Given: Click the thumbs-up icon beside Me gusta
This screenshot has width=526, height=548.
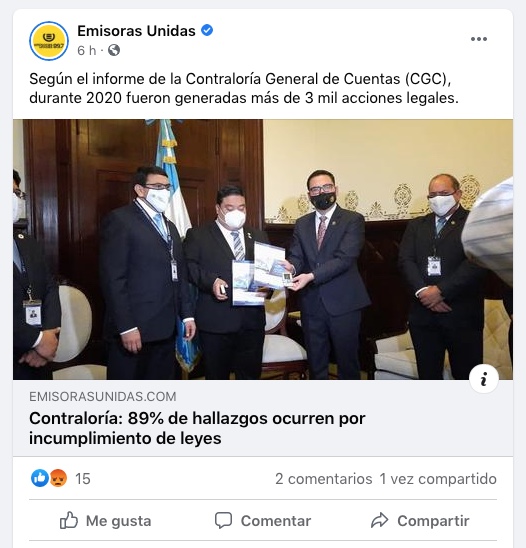Looking at the screenshot, I should 69,520.
